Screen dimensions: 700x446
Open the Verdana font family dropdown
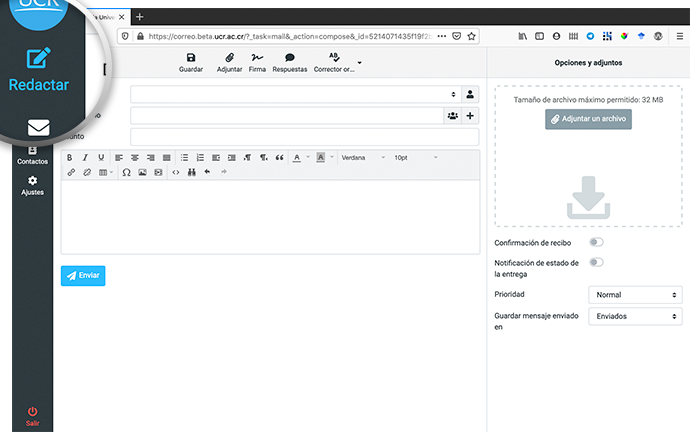(x=362, y=157)
